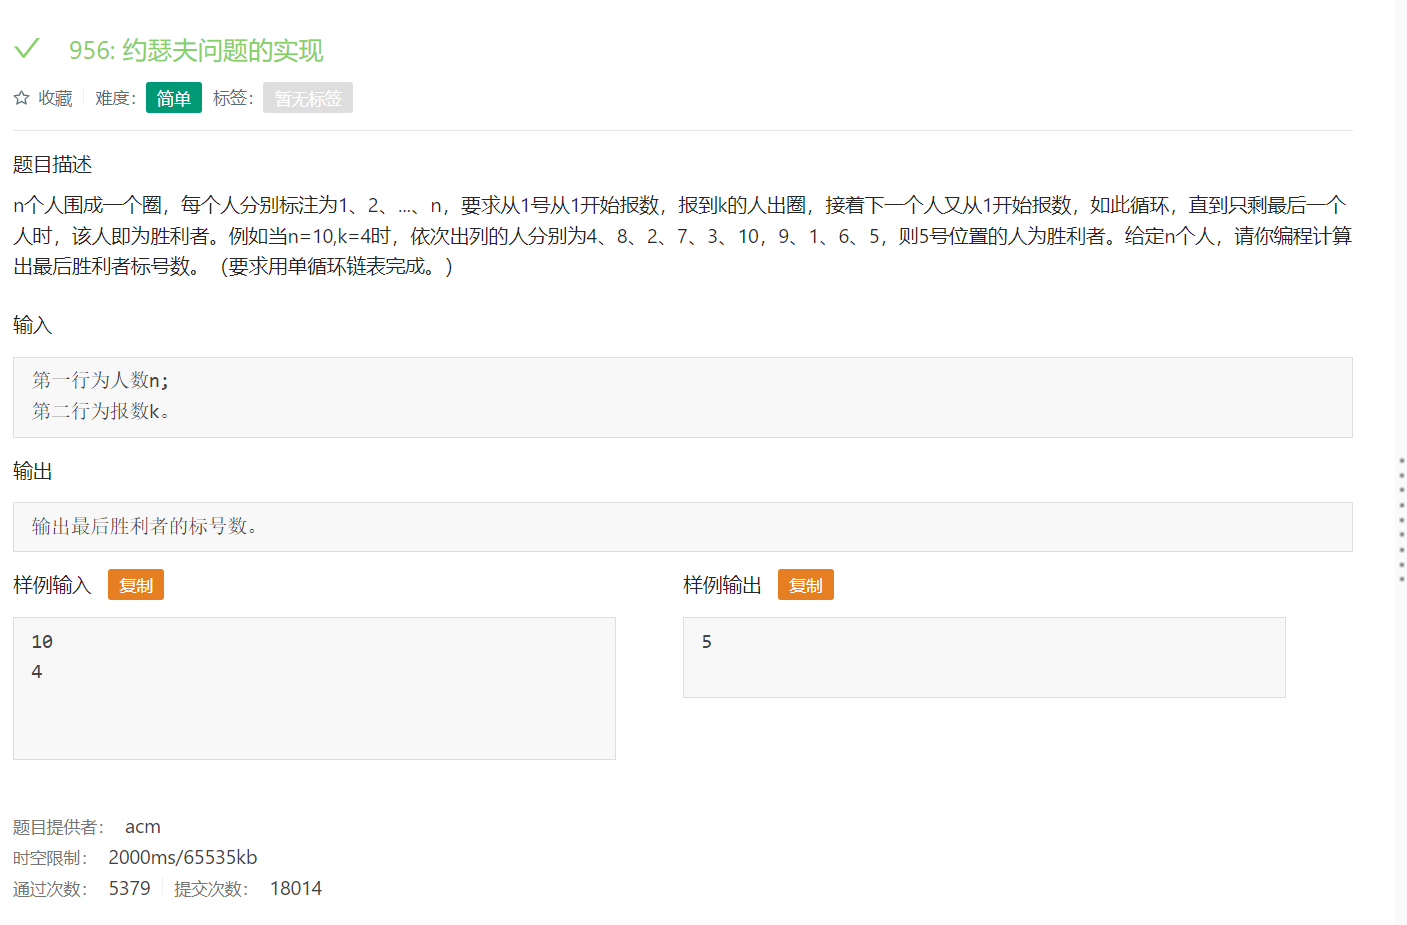Open problem 956 title link
Viewport: 1407px width, 925px height.
[194, 49]
